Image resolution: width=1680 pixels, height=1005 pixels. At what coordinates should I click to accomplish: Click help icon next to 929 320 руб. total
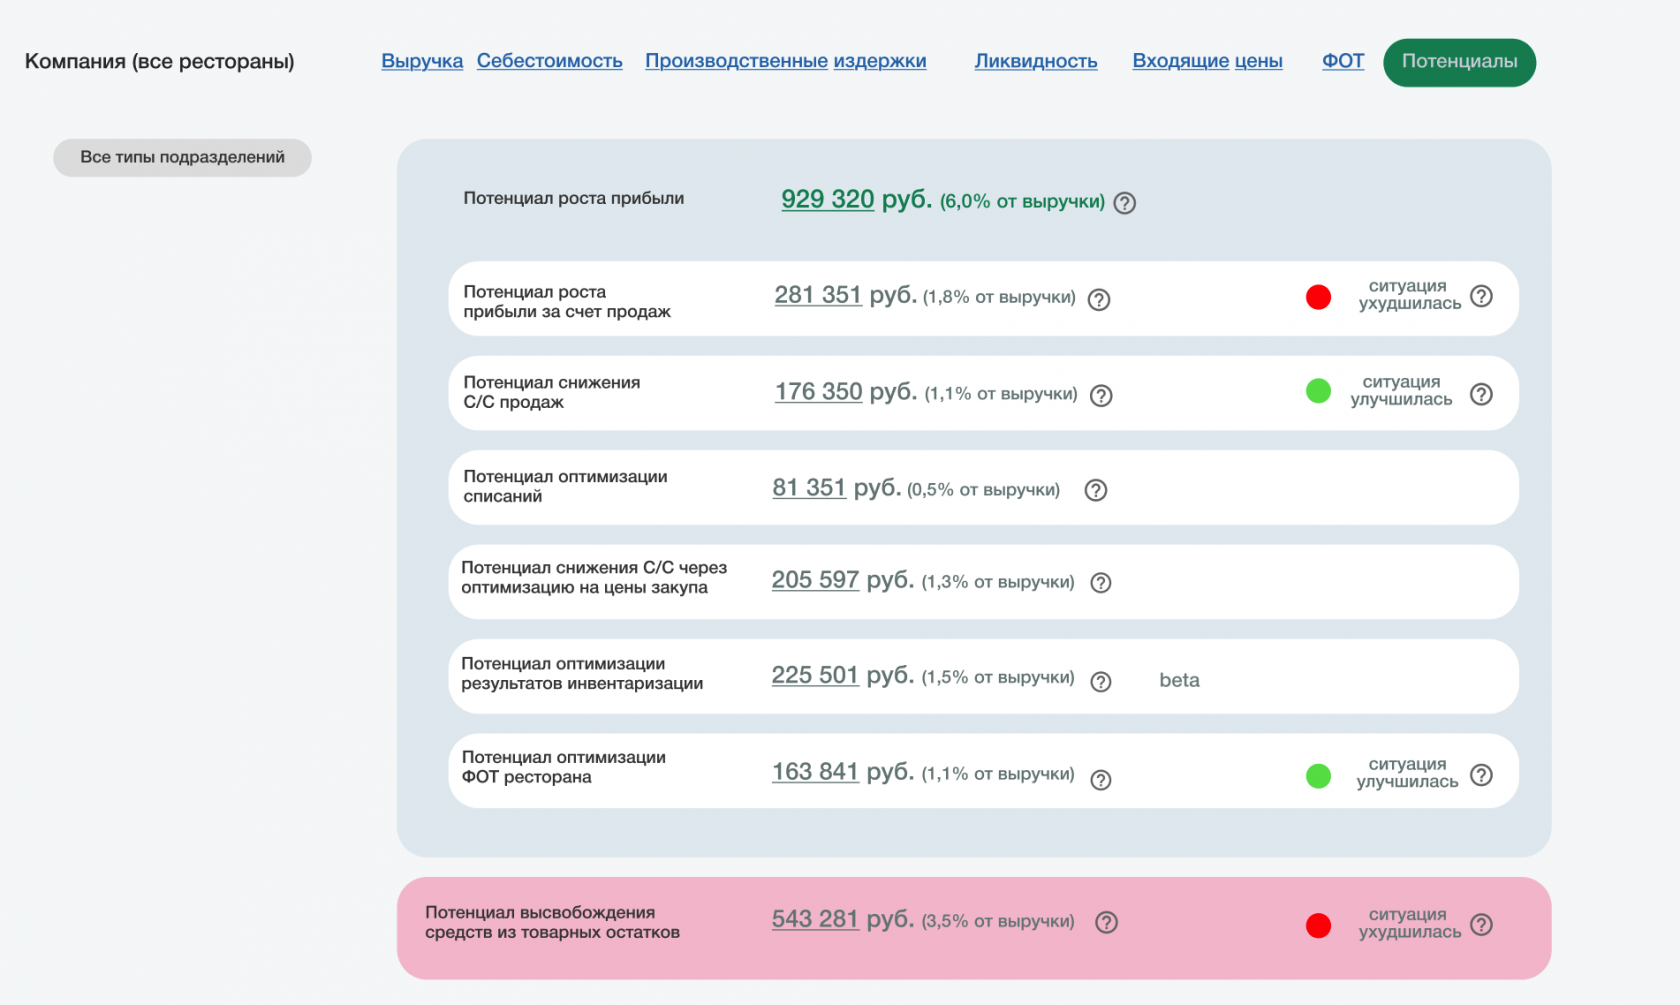pyautogui.click(x=1124, y=203)
